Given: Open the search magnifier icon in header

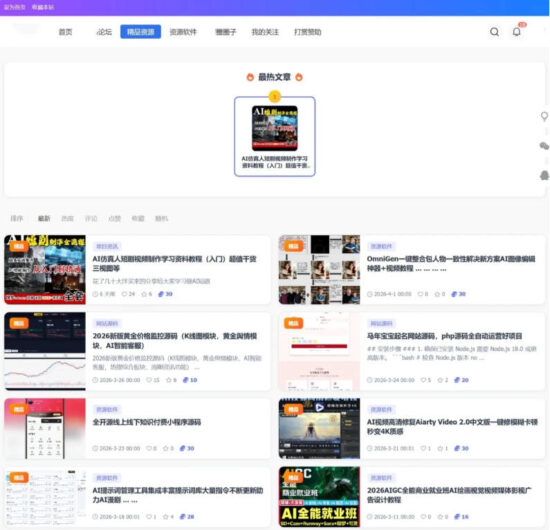Looking at the screenshot, I should click(494, 32).
